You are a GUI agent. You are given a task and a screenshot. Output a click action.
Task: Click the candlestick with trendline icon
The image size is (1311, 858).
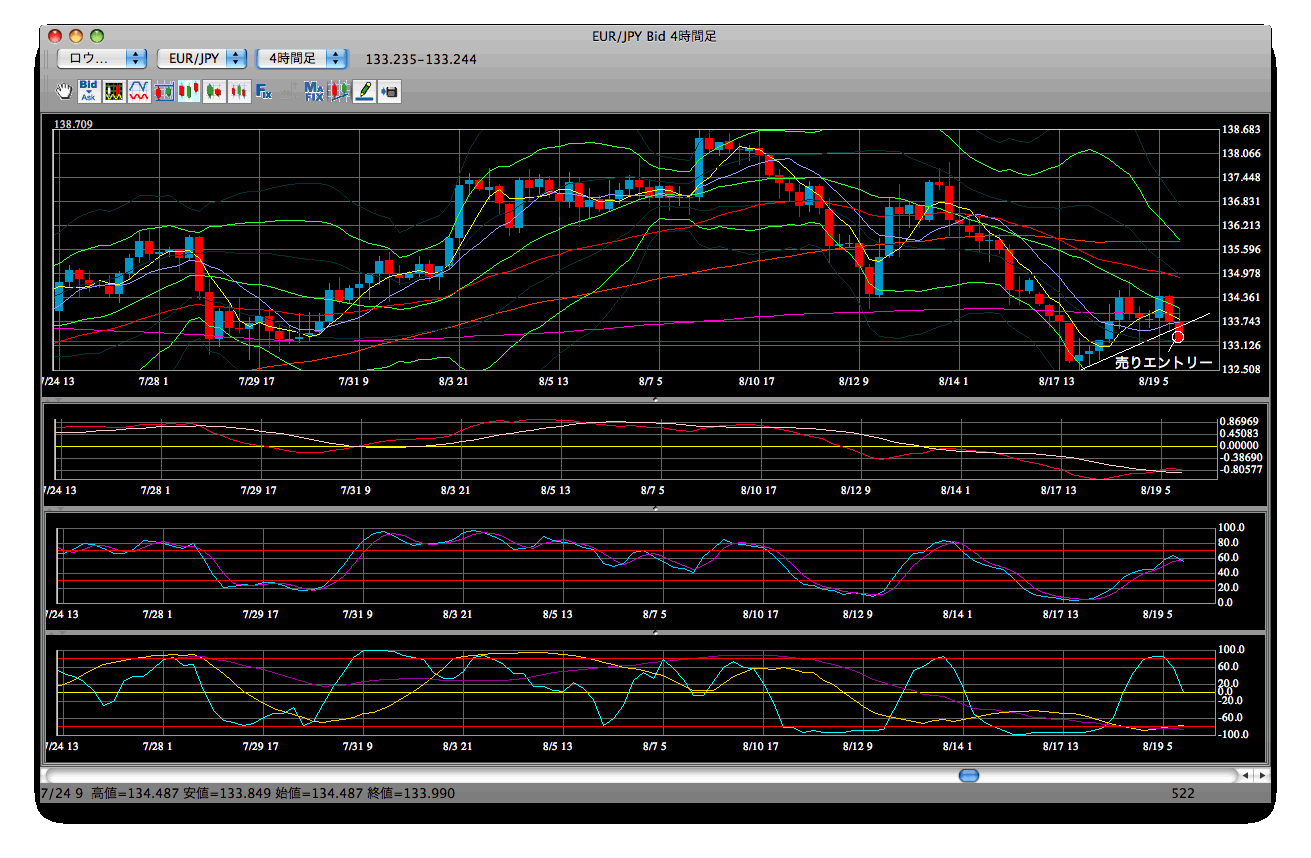click(339, 91)
